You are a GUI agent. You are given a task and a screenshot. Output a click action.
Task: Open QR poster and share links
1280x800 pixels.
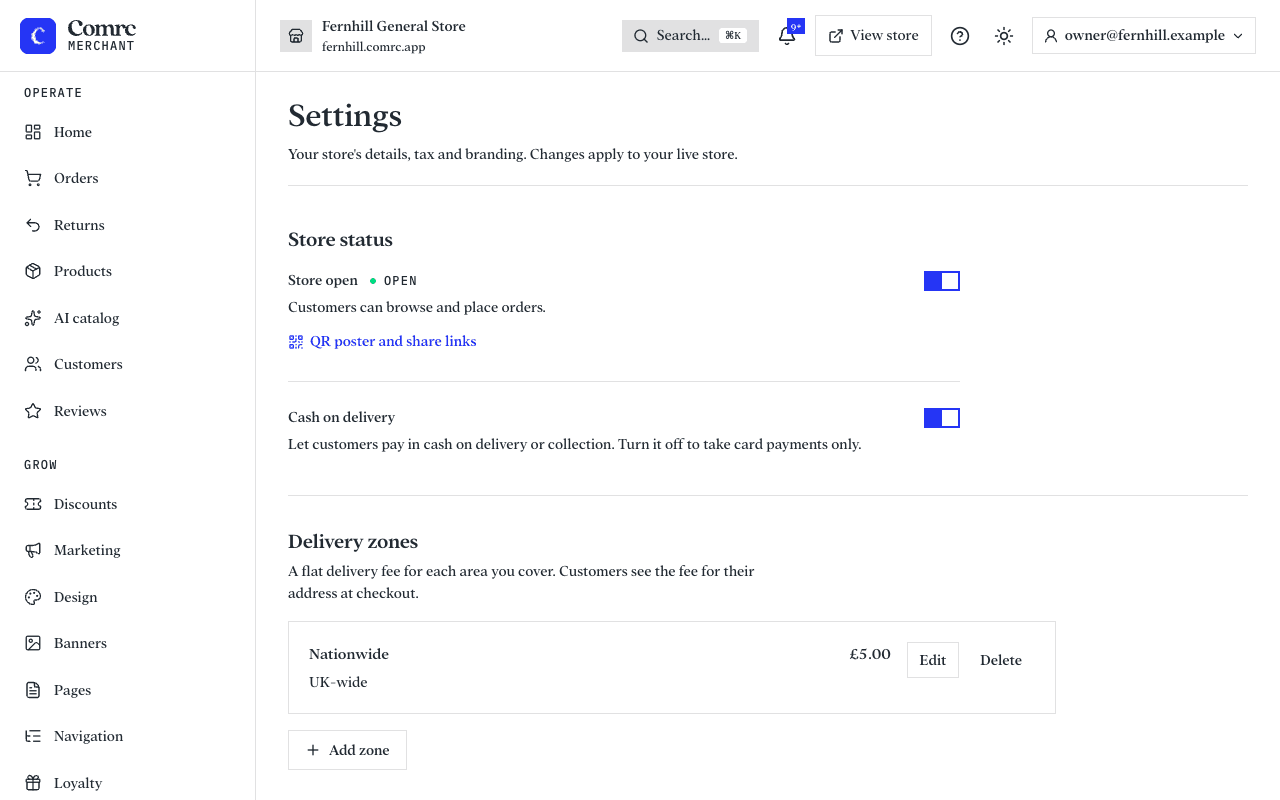tap(382, 342)
